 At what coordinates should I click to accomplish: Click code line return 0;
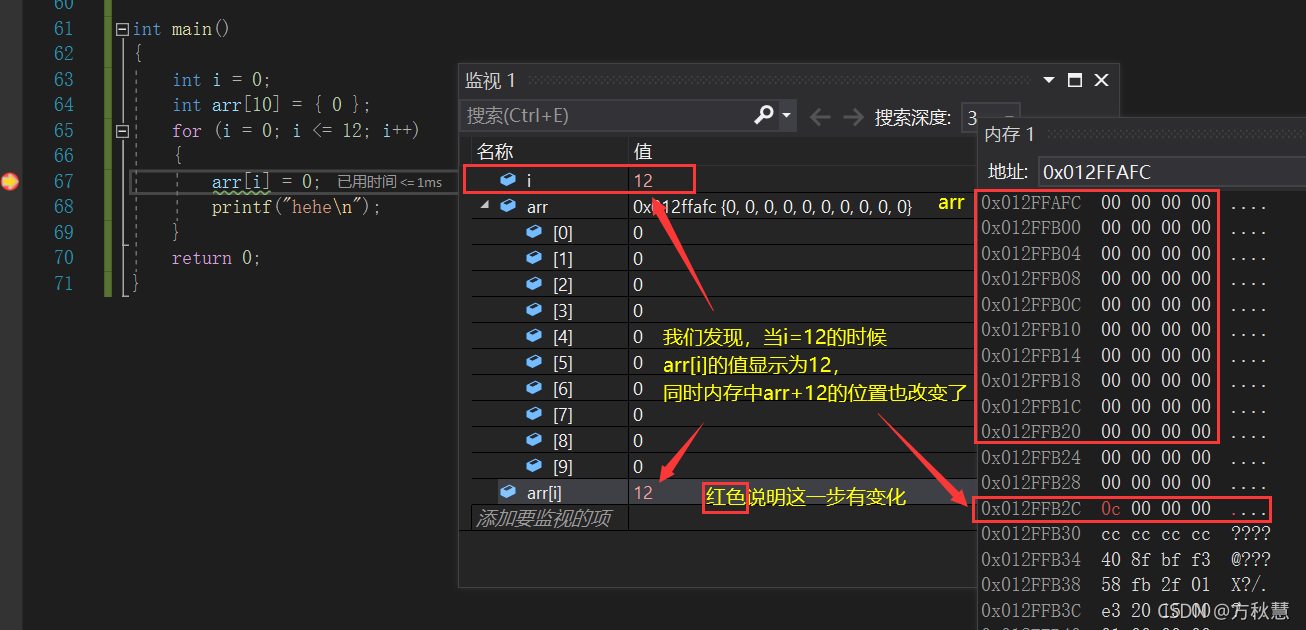216,257
